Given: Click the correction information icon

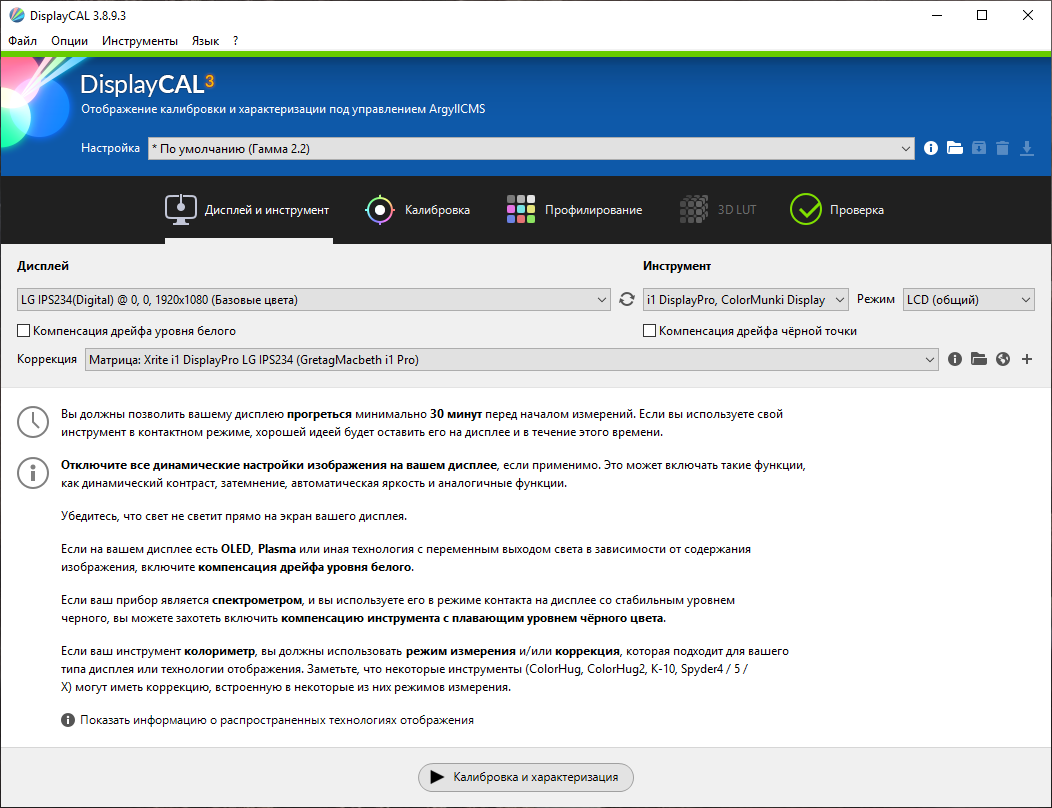Looking at the screenshot, I should tap(955, 359).
